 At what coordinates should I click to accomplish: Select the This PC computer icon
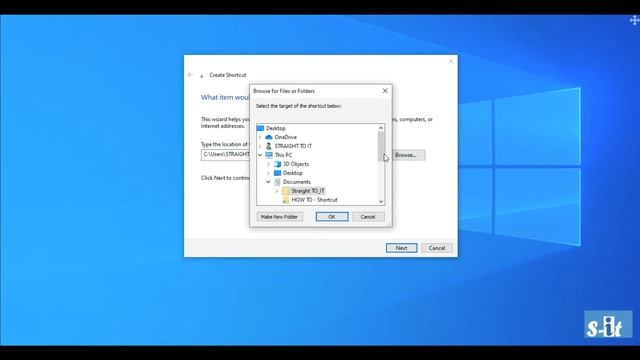(x=269, y=155)
